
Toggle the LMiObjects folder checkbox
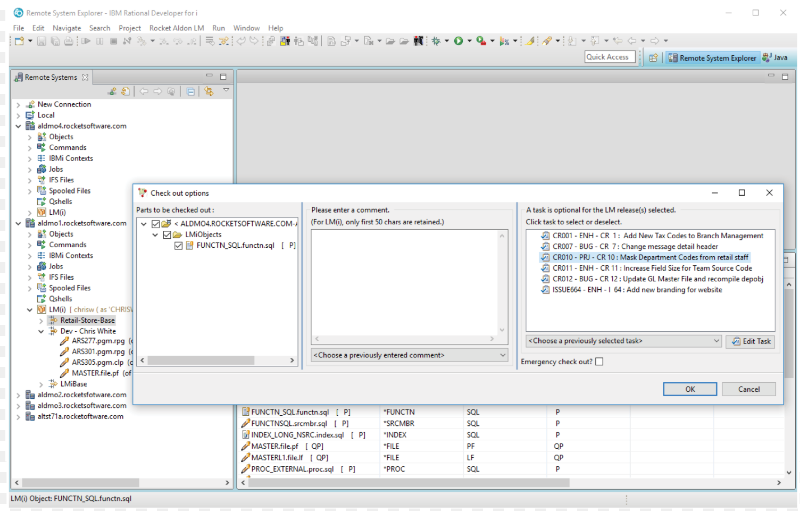pos(166,234)
